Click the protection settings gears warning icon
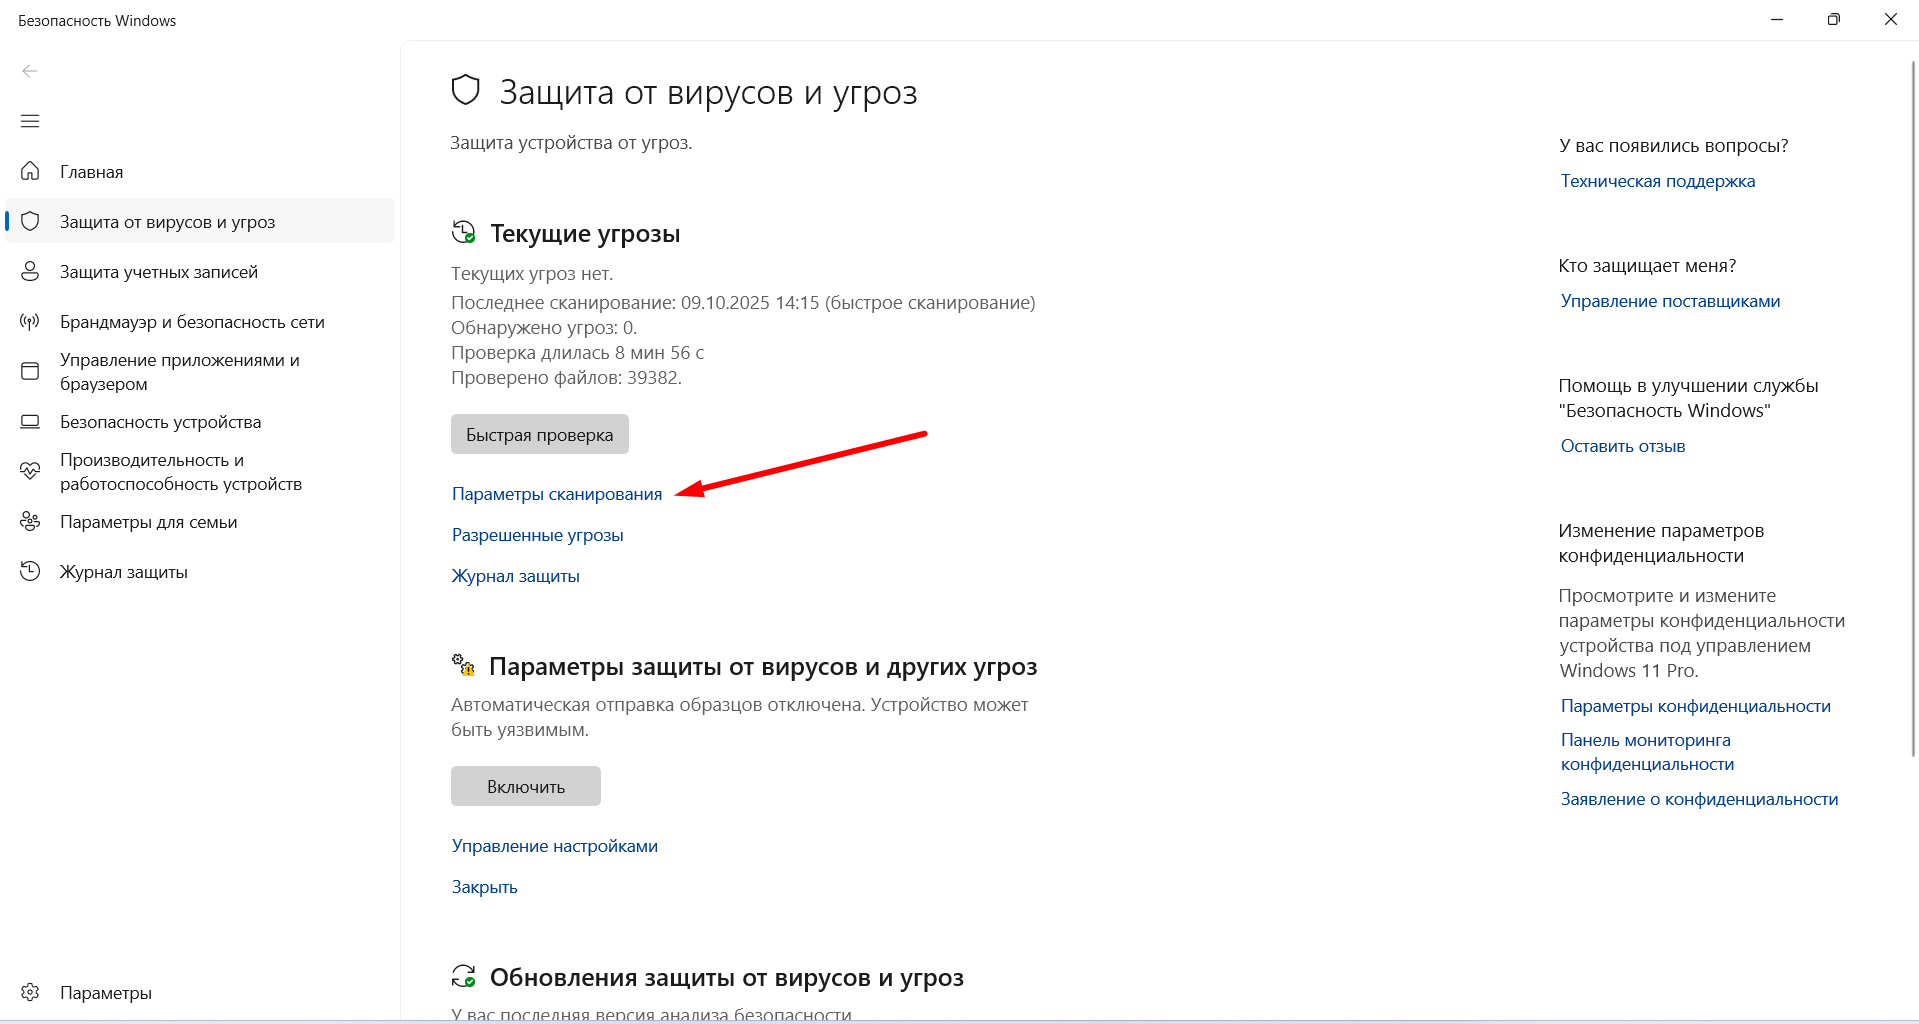 [463, 665]
